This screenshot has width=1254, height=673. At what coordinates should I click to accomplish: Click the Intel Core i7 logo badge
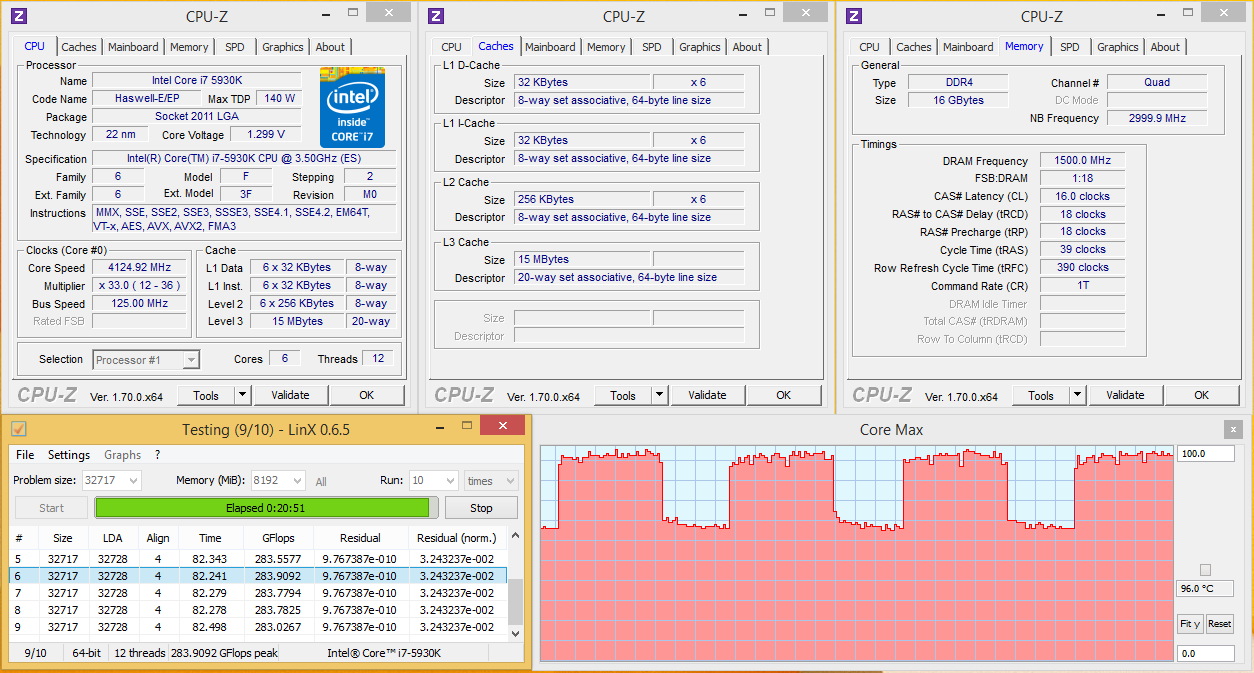pyautogui.click(x=352, y=107)
